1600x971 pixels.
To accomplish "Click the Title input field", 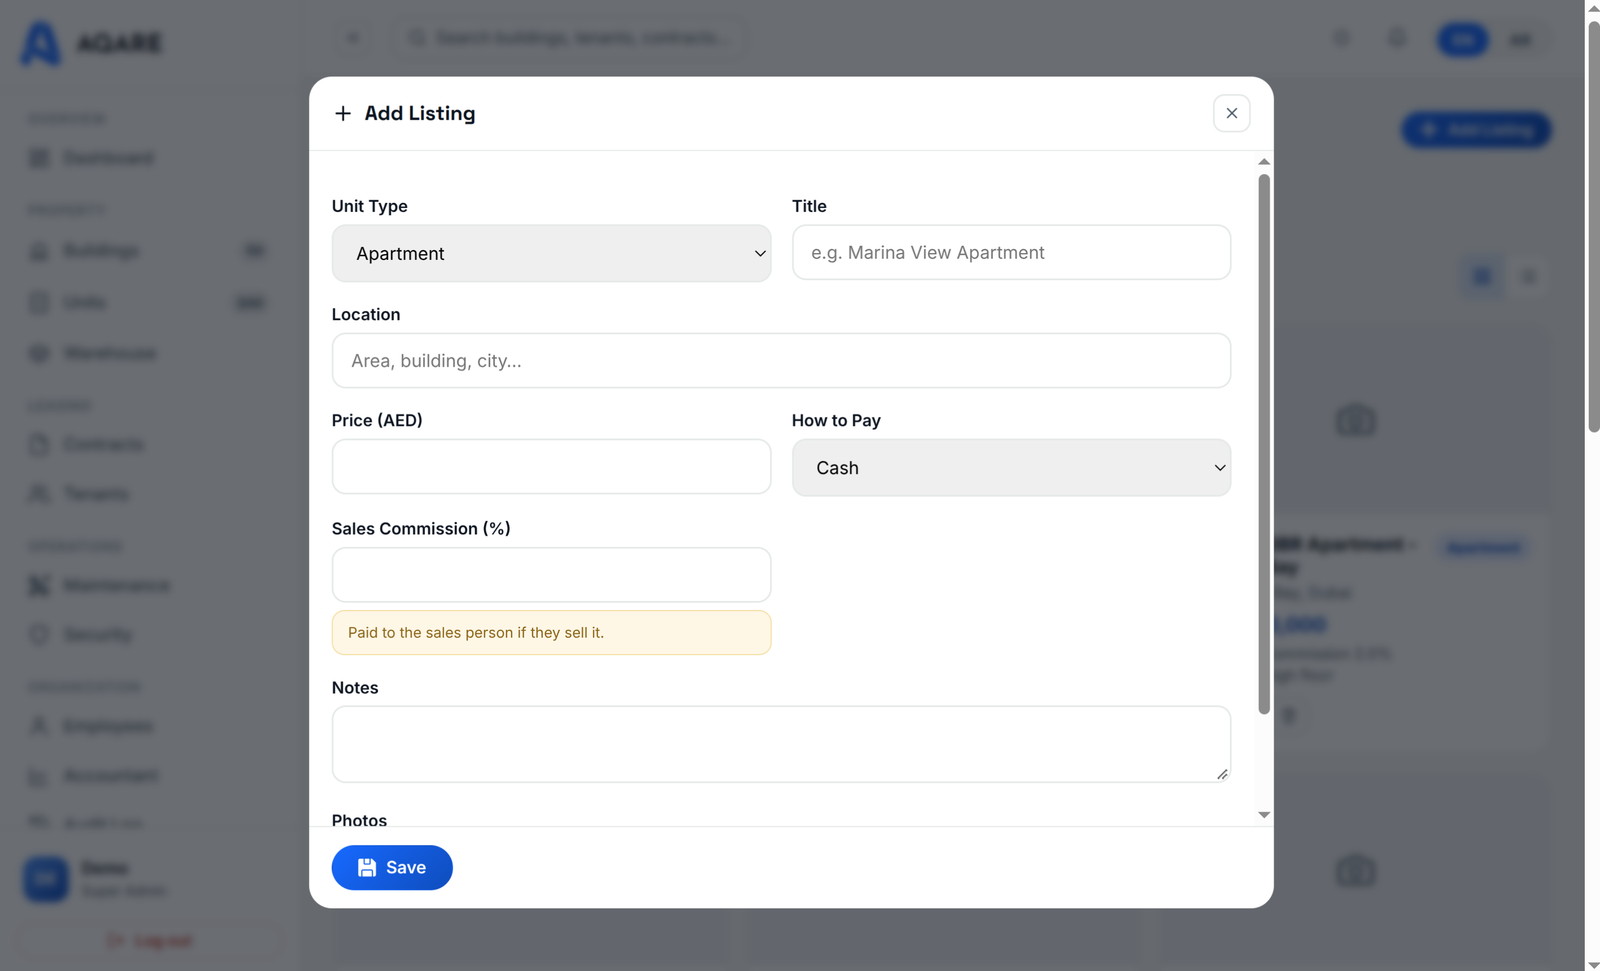I will (x=1011, y=252).
